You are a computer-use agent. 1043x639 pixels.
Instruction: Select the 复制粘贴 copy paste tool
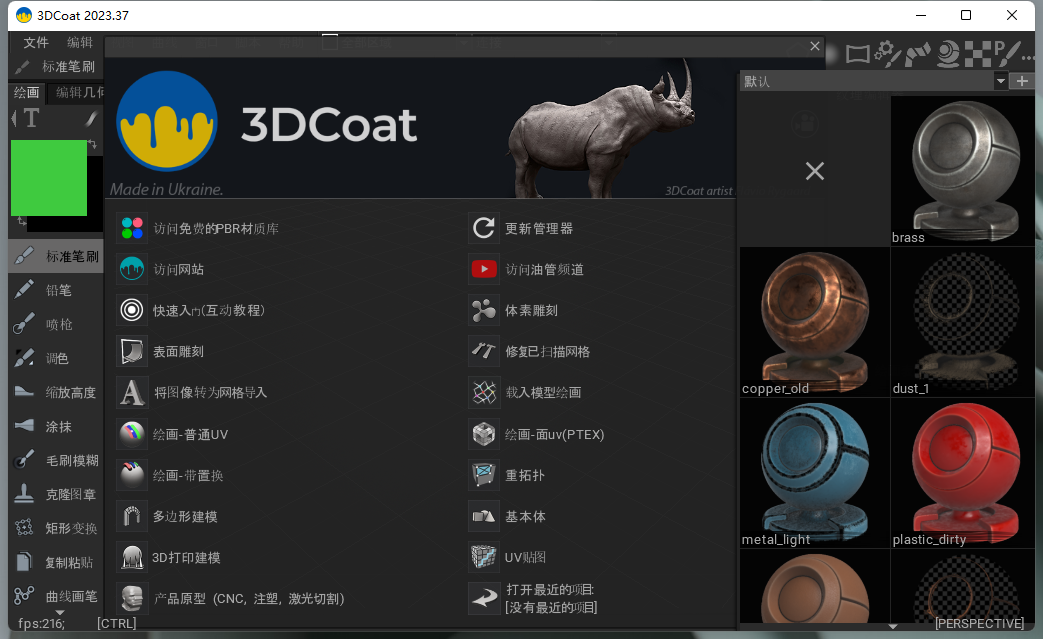click(56, 563)
